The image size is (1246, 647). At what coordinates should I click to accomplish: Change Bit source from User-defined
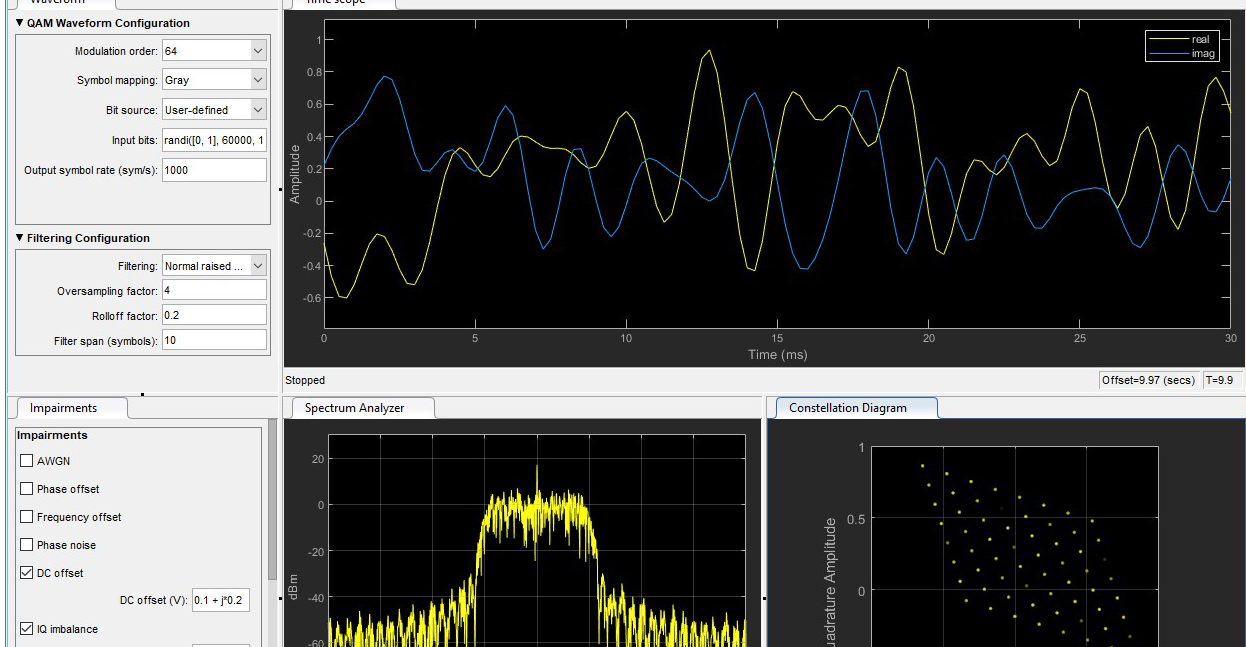pos(256,109)
